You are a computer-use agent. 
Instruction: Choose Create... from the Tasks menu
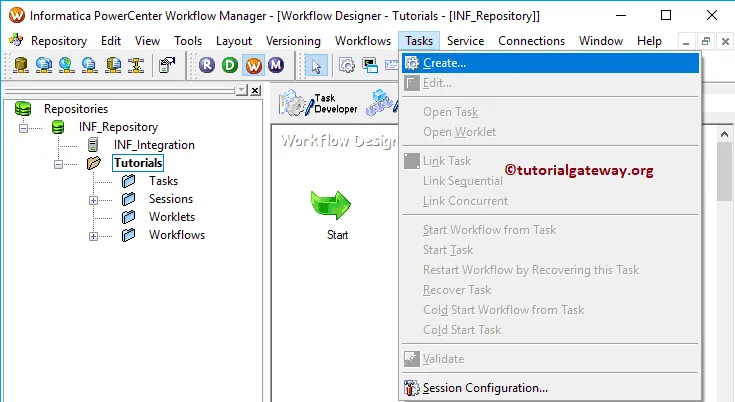[x=550, y=63]
